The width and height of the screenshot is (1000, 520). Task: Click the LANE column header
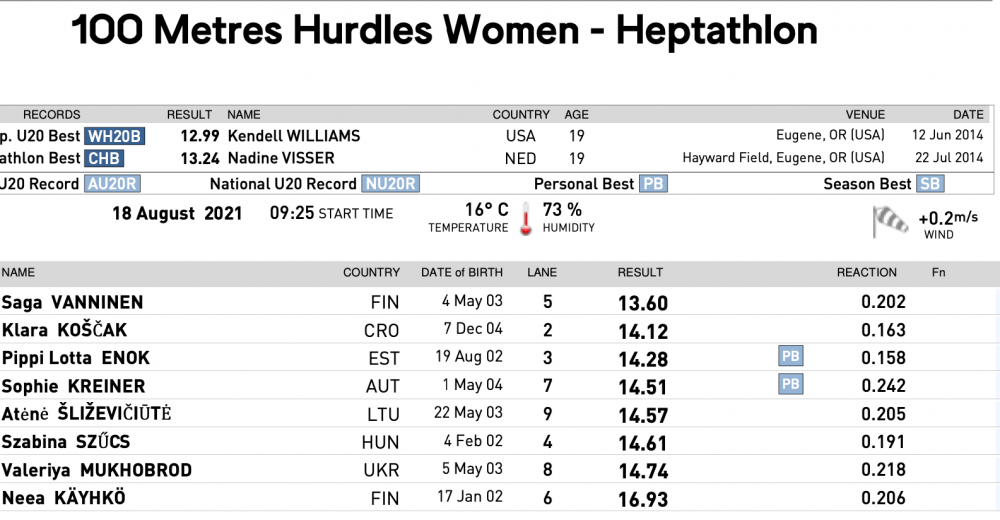(x=542, y=272)
